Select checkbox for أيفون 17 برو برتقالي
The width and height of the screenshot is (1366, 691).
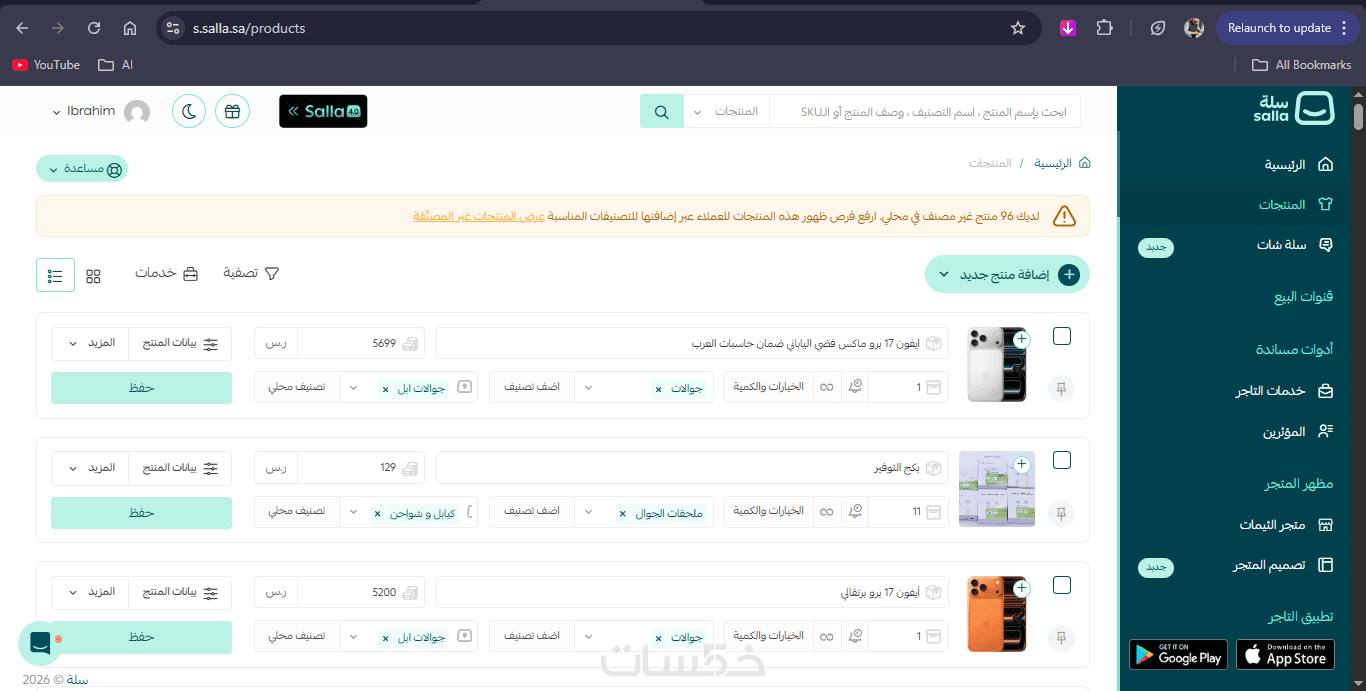pos(1062,585)
